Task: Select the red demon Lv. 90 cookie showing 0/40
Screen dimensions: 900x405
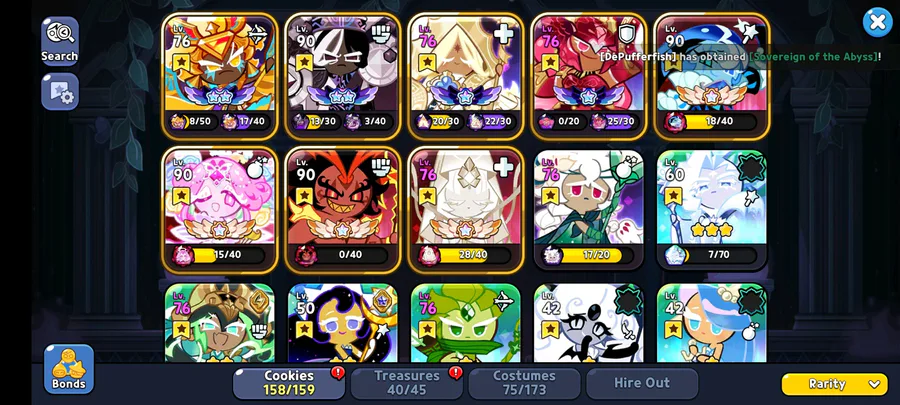Action: (x=343, y=210)
